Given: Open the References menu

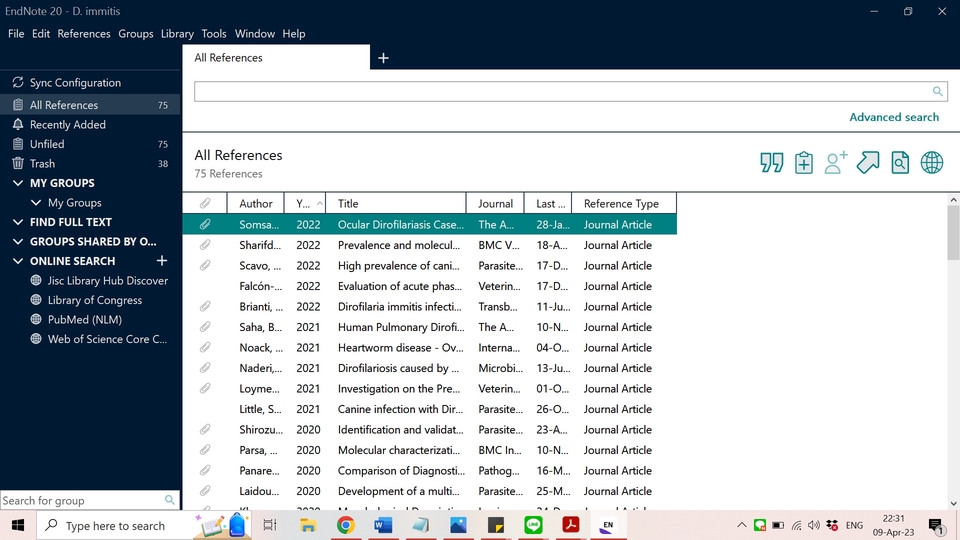Looking at the screenshot, I should click(x=84, y=34).
